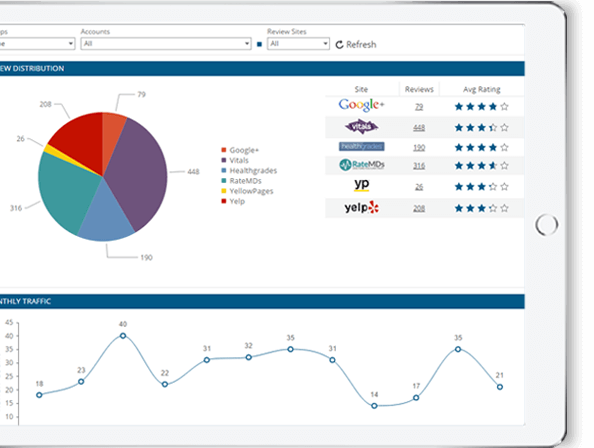Viewport: 594px width, 448px height.
Task: Click the Reviews column header
Action: click(419, 89)
